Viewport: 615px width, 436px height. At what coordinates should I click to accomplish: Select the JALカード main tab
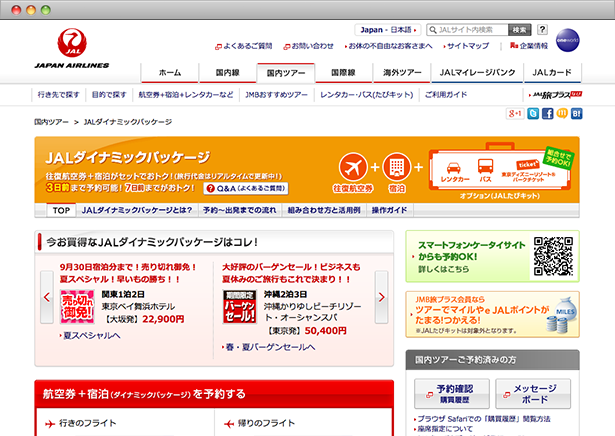tap(552, 73)
